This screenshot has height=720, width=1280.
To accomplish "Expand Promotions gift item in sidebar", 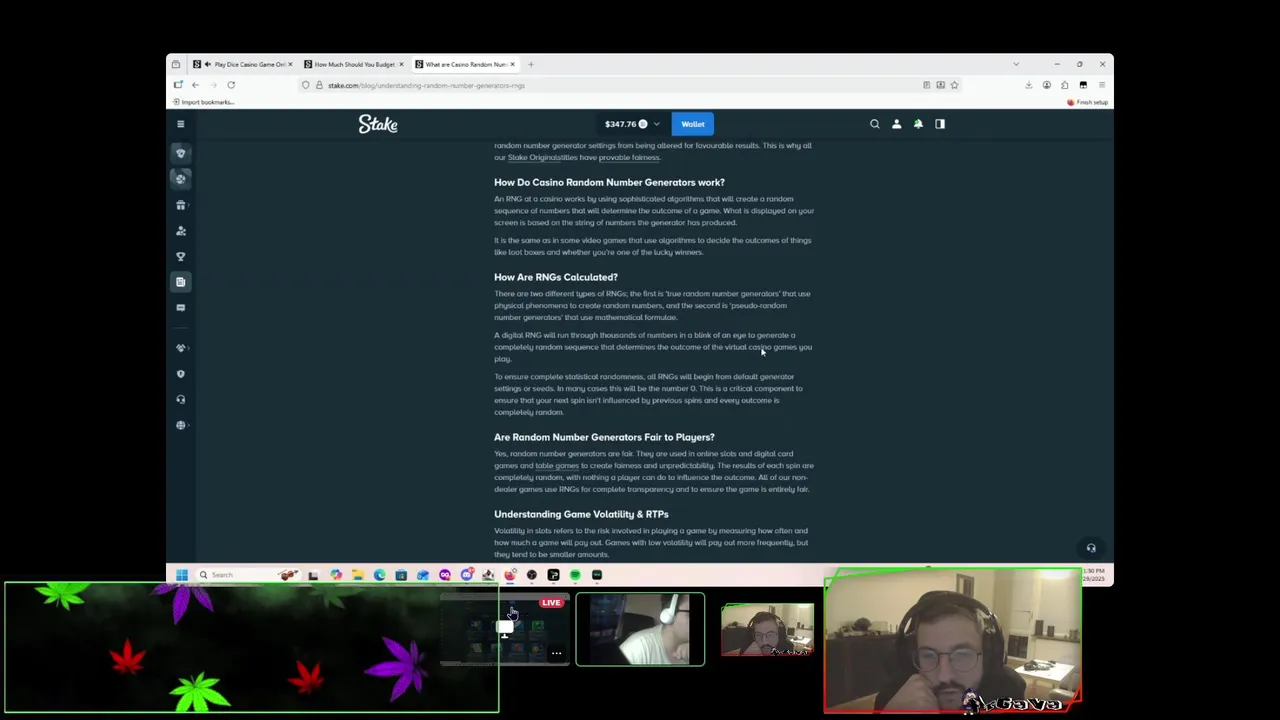I will 181,205.
